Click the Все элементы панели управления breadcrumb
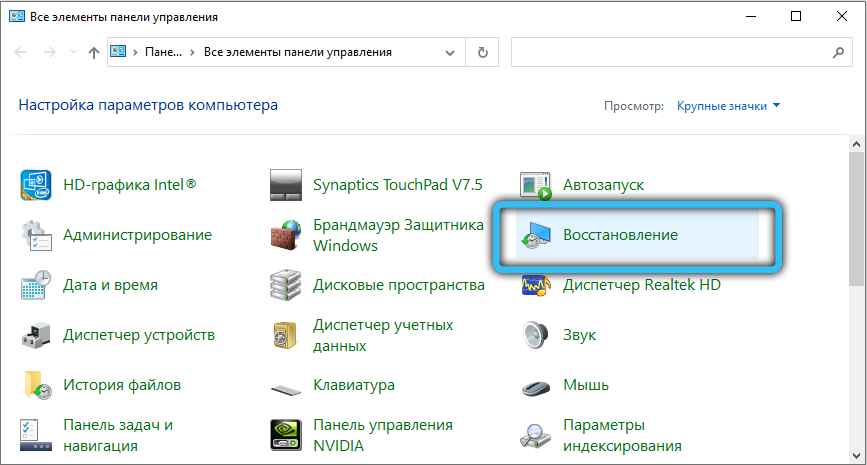 tap(297, 52)
